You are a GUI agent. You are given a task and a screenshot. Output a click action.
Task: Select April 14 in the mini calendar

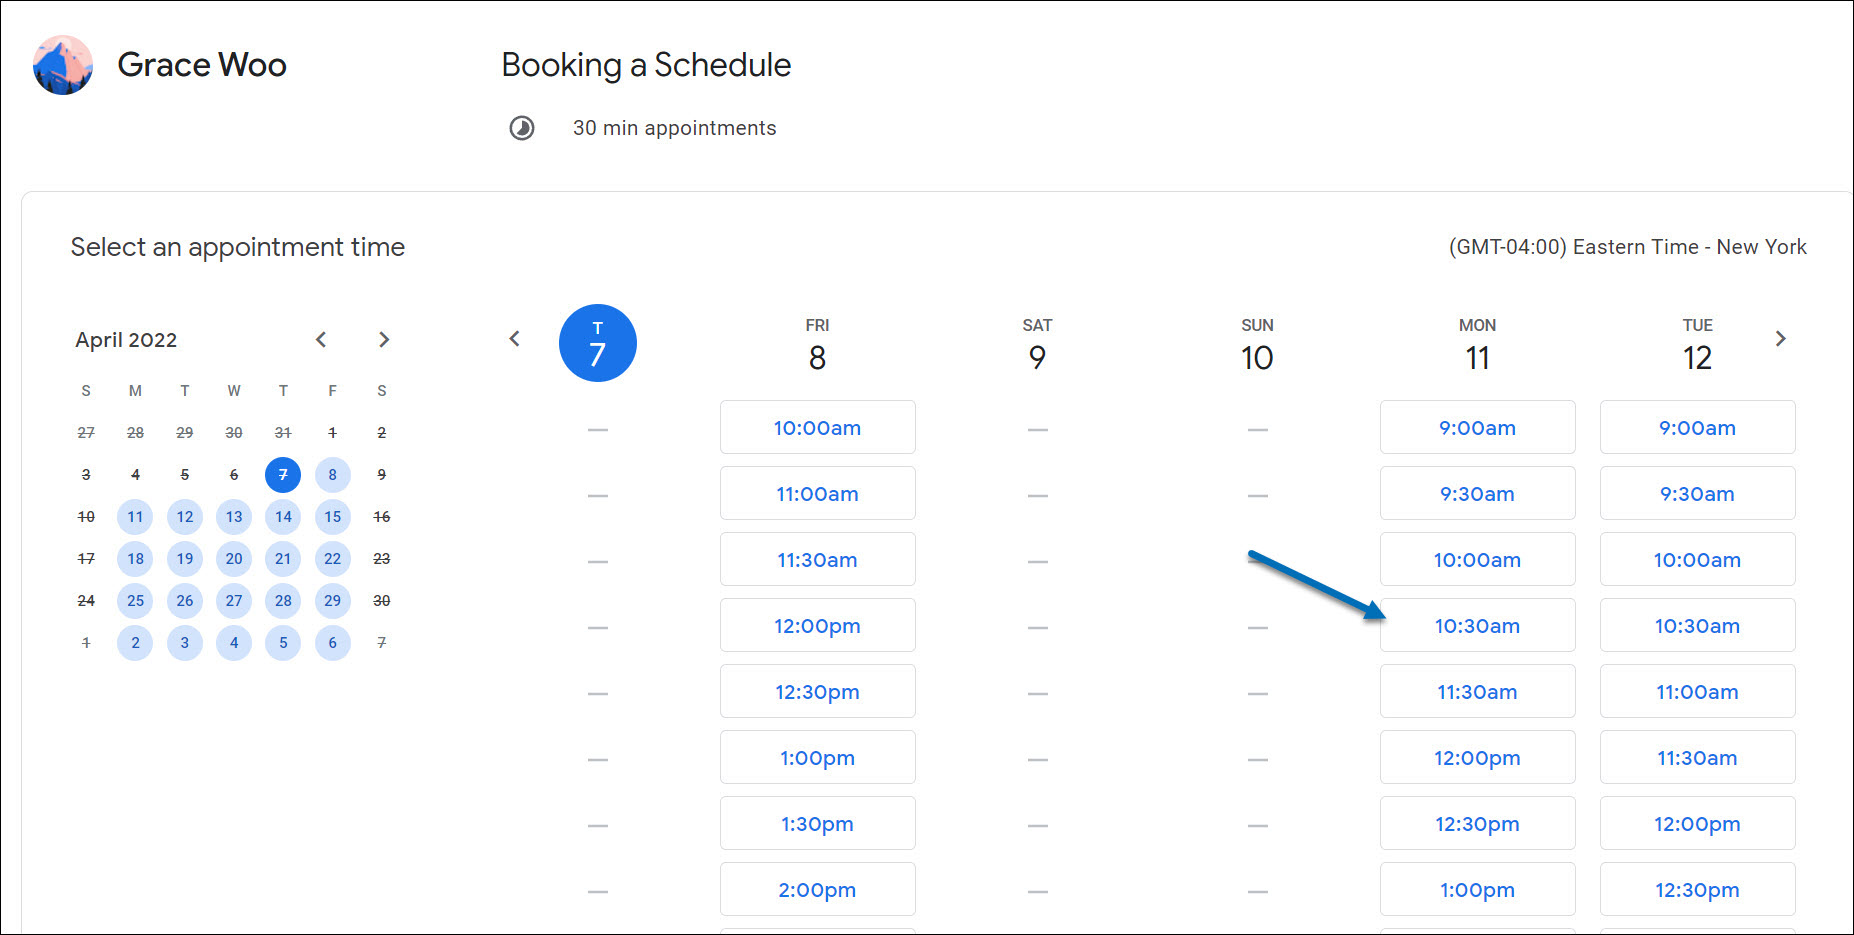pyautogui.click(x=283, y=517)
